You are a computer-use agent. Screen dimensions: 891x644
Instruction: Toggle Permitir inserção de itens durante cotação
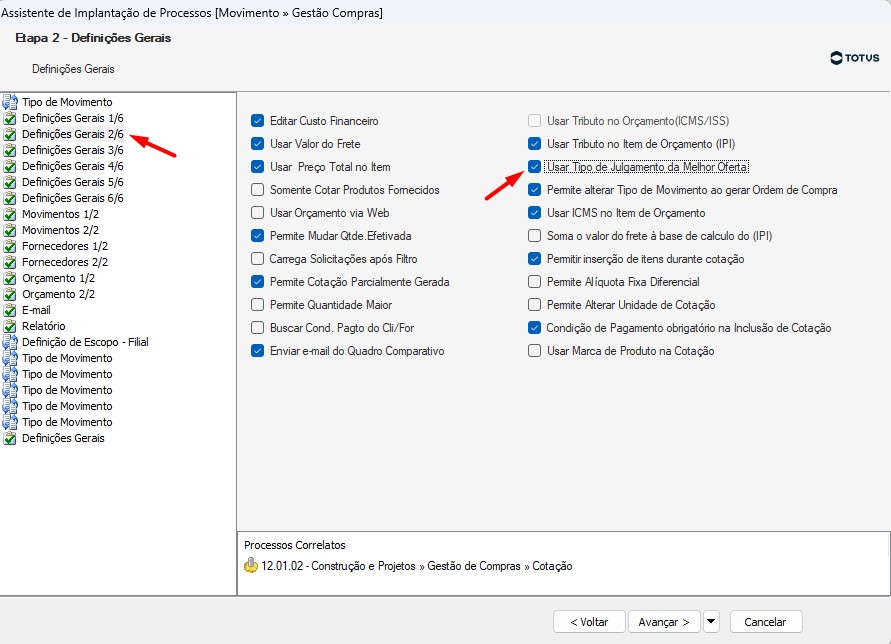click(534, 259)
